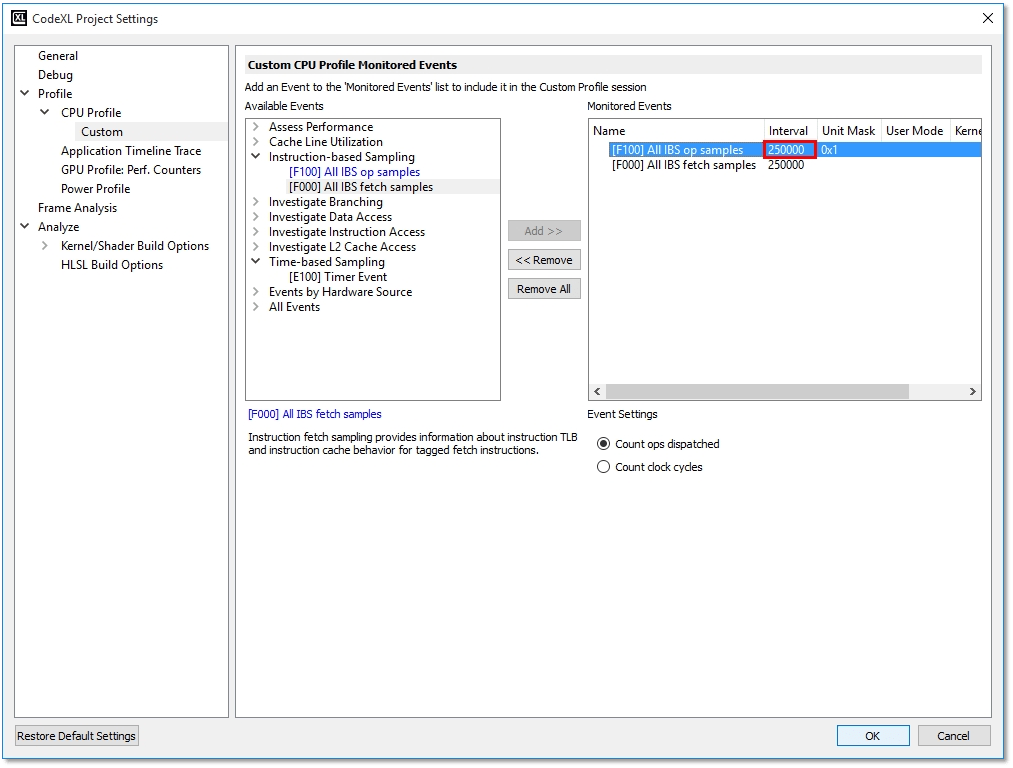Screen dimensions: 1013x768
Task: Select [F100] All IBS op samples available event
Action: (355, 172)
